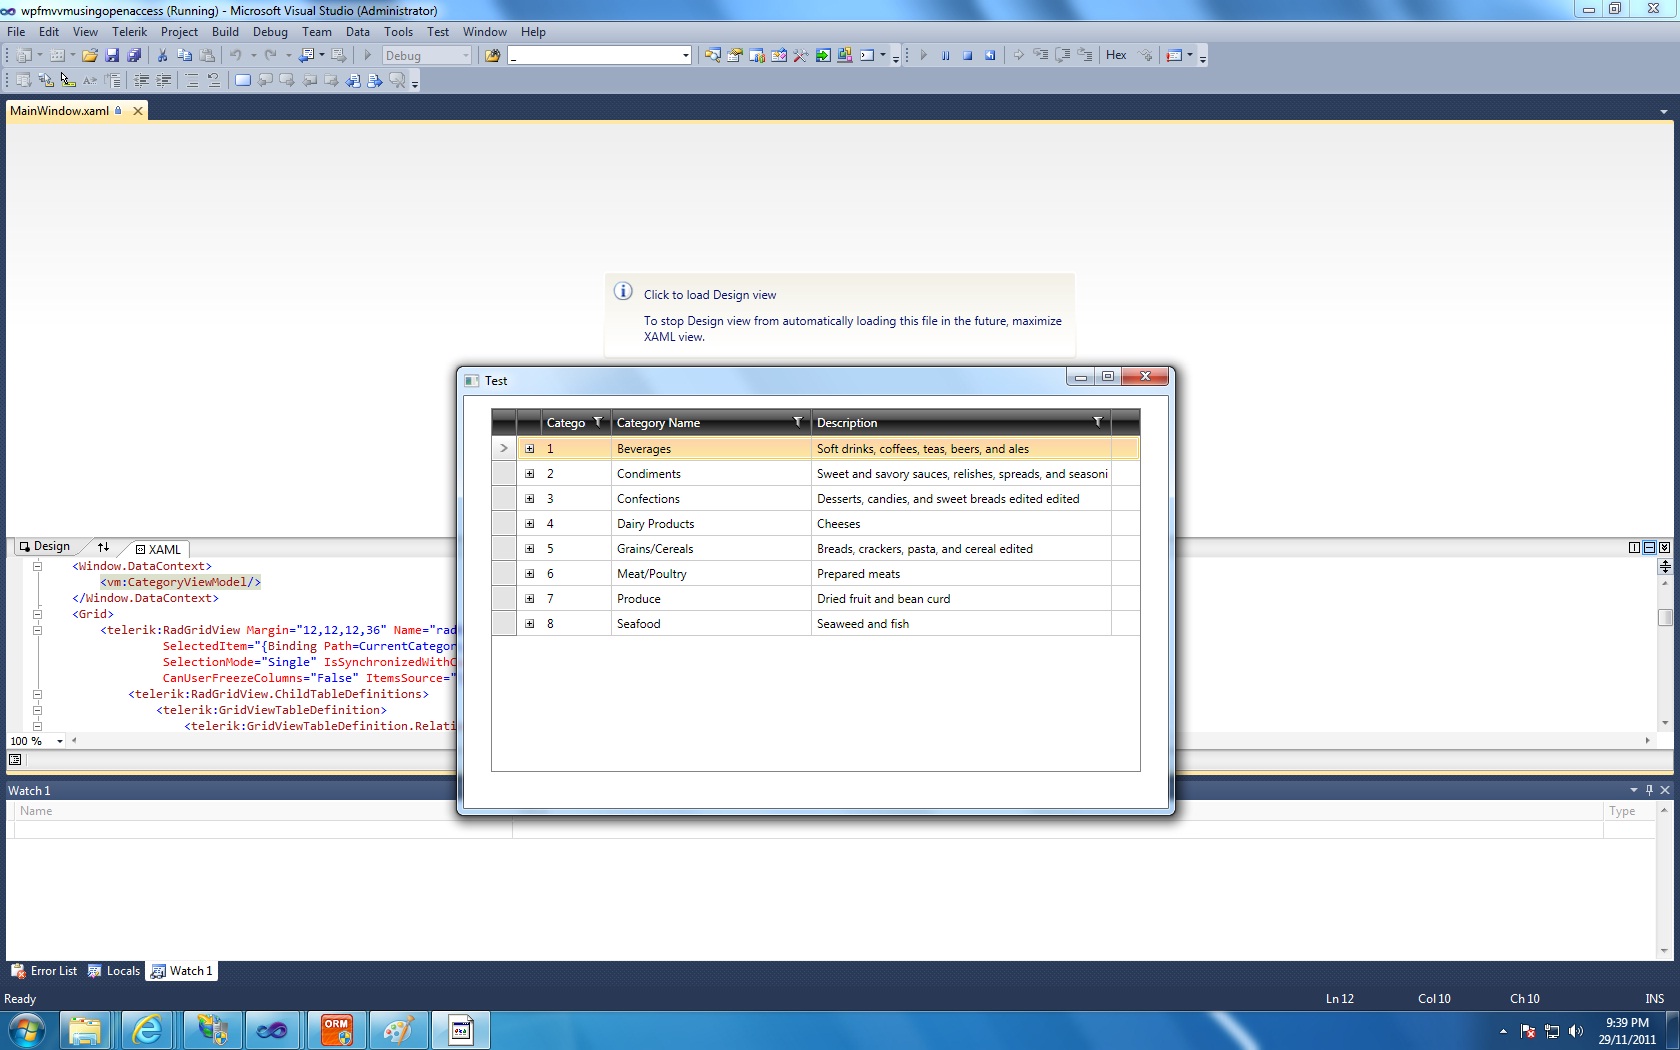Filter the Catego ID column
This screenshot has height=1050, width=1680.
[x=598, y=422]
